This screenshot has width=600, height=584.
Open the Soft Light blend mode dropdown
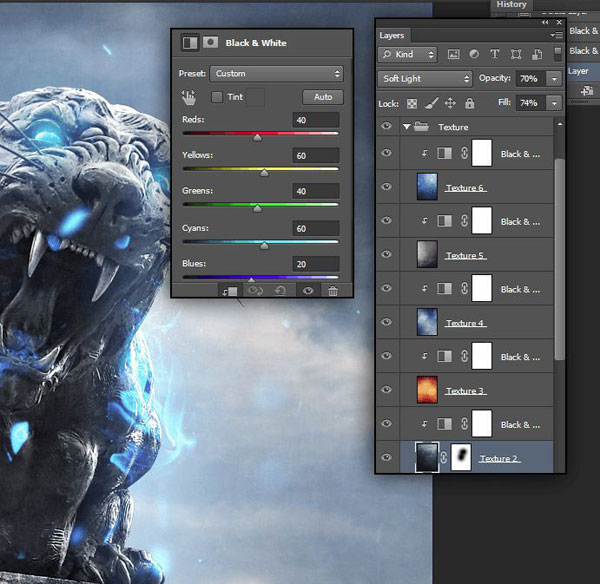coord(425,78)
